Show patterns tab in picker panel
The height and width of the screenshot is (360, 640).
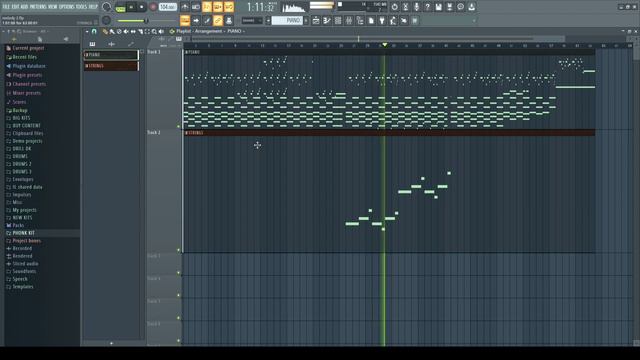point(93,44)
